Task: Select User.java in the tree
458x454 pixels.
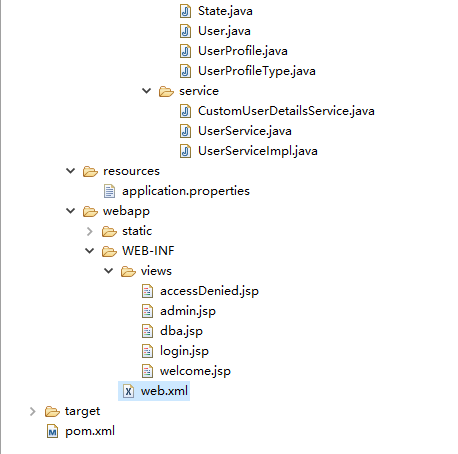Action: (224, 31)
